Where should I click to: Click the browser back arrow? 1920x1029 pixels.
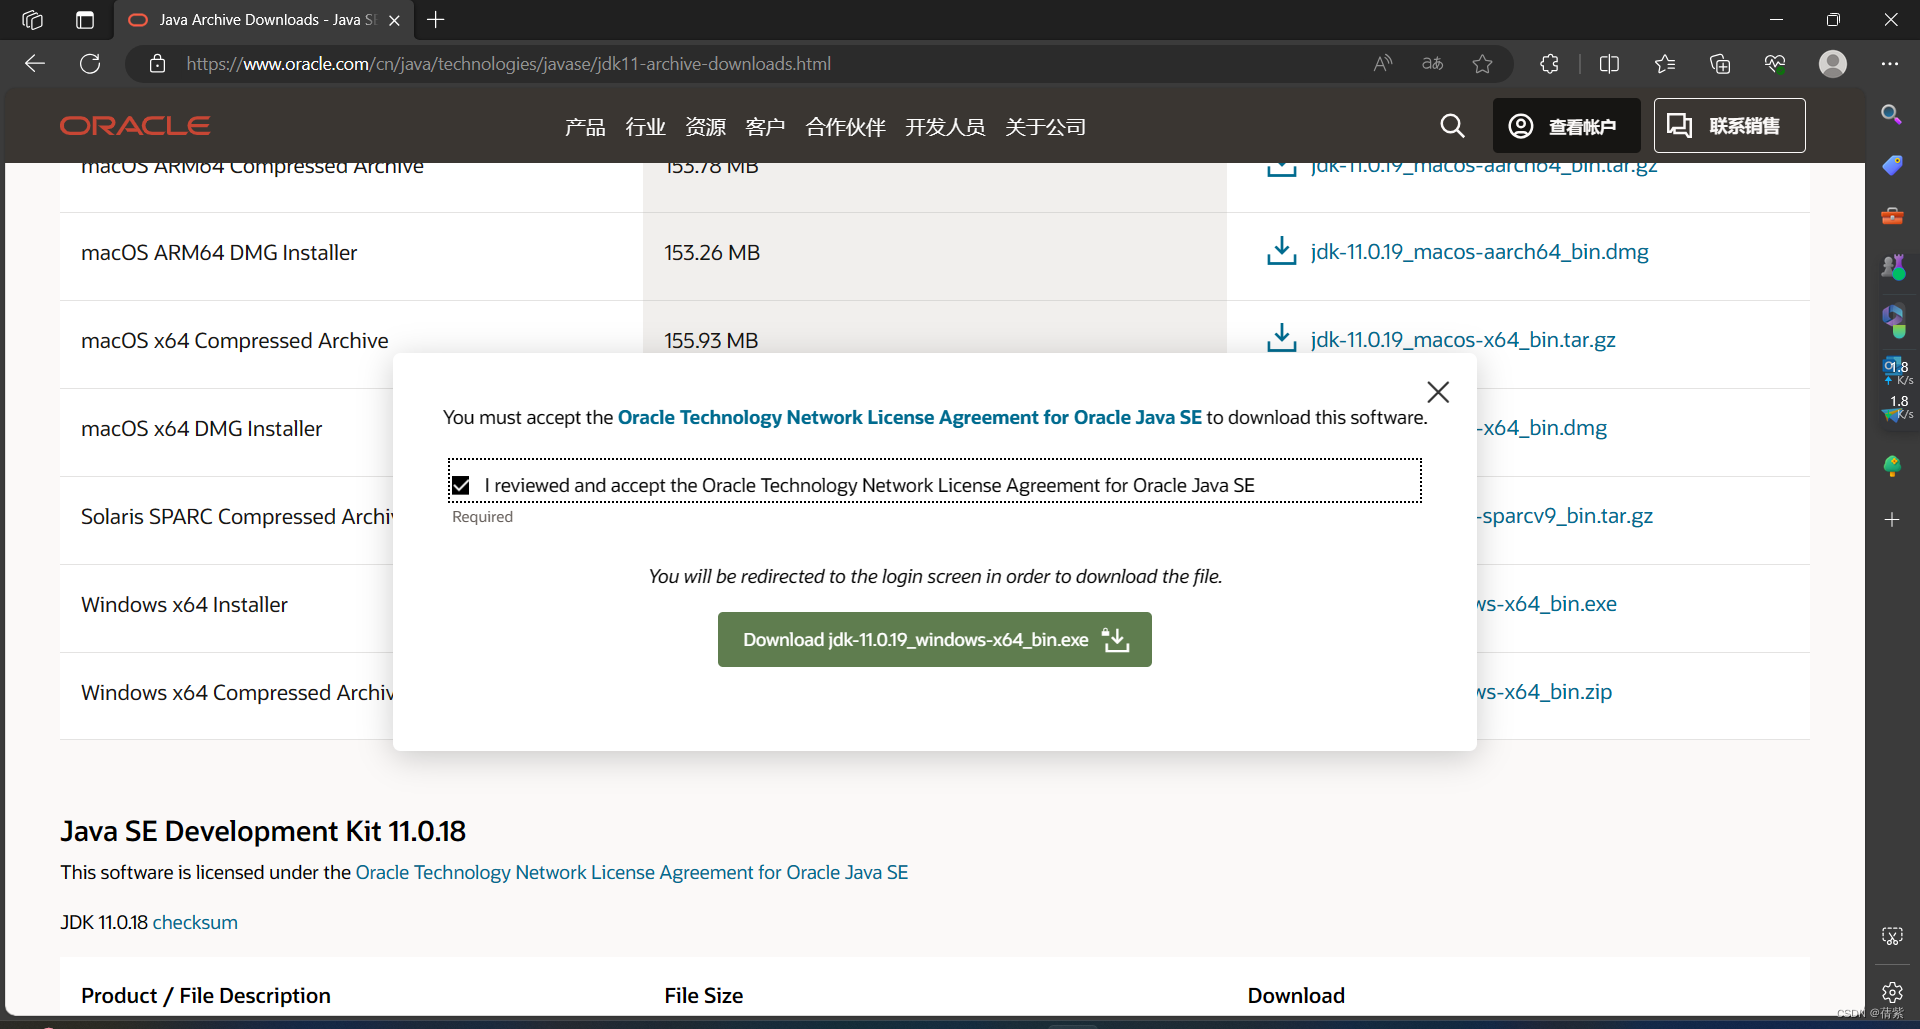pyautogui.click(x=35, y=64)
